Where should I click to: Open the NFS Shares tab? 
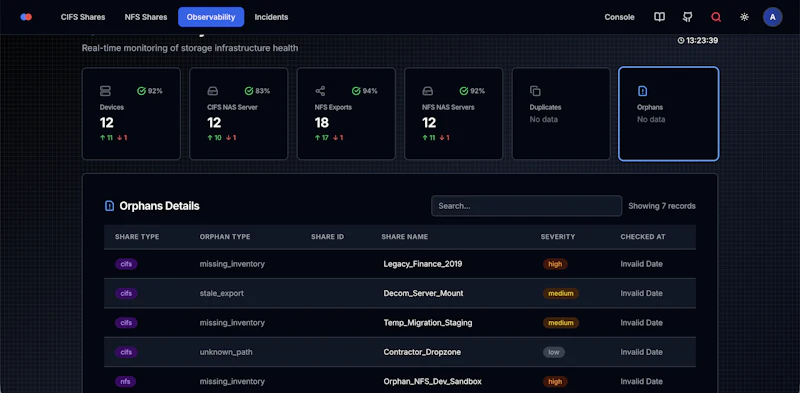click(x=146, y=17)
